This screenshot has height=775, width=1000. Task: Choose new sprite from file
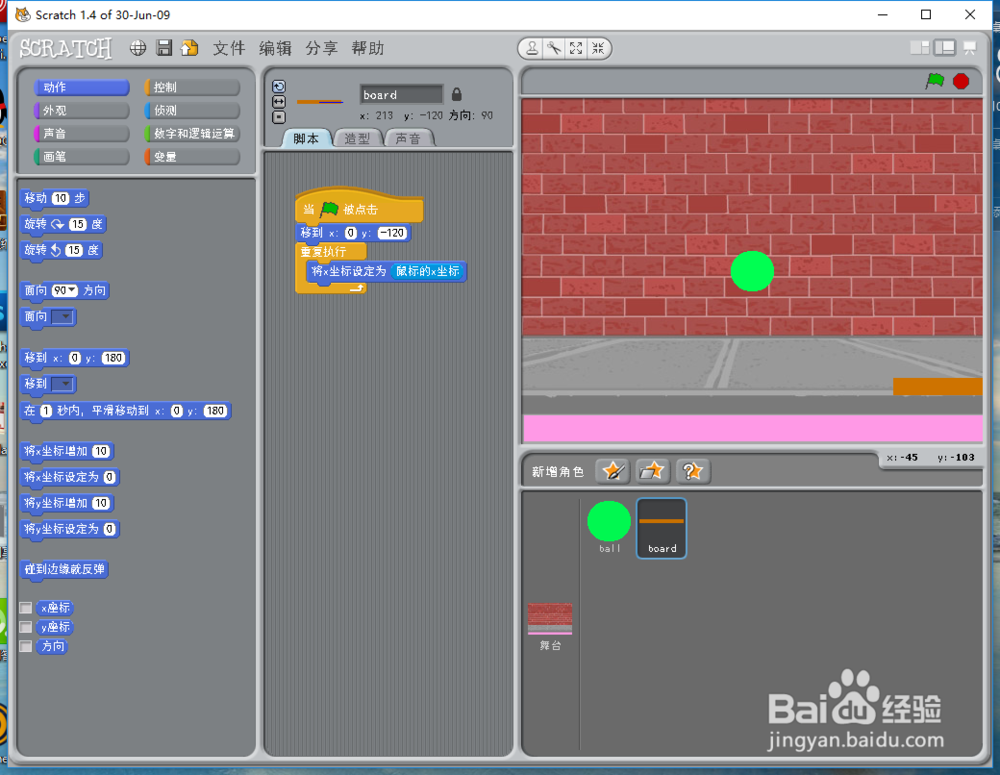click(x=652, y=471)
